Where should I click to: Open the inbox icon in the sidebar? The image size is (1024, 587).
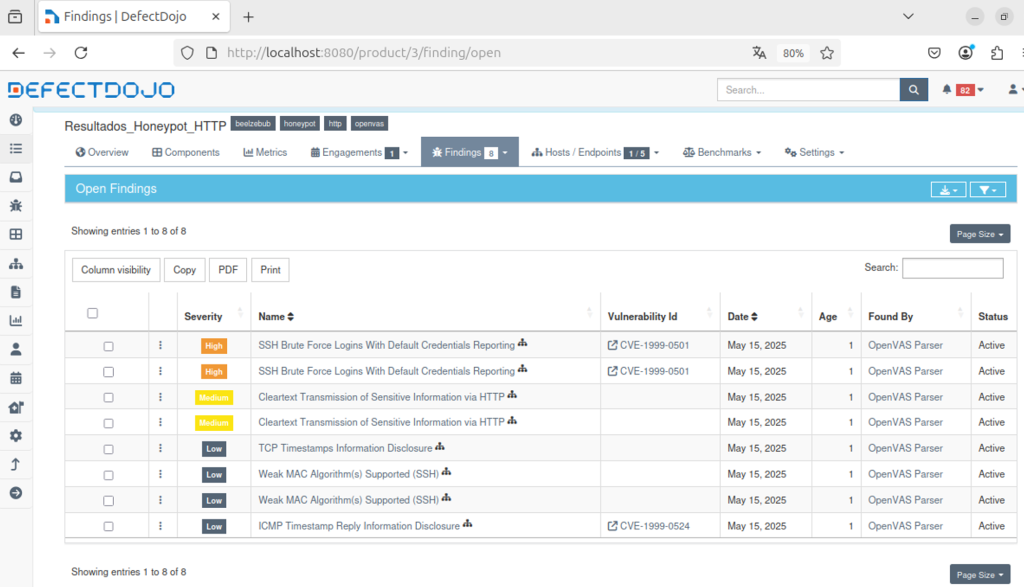pos(15,177)
